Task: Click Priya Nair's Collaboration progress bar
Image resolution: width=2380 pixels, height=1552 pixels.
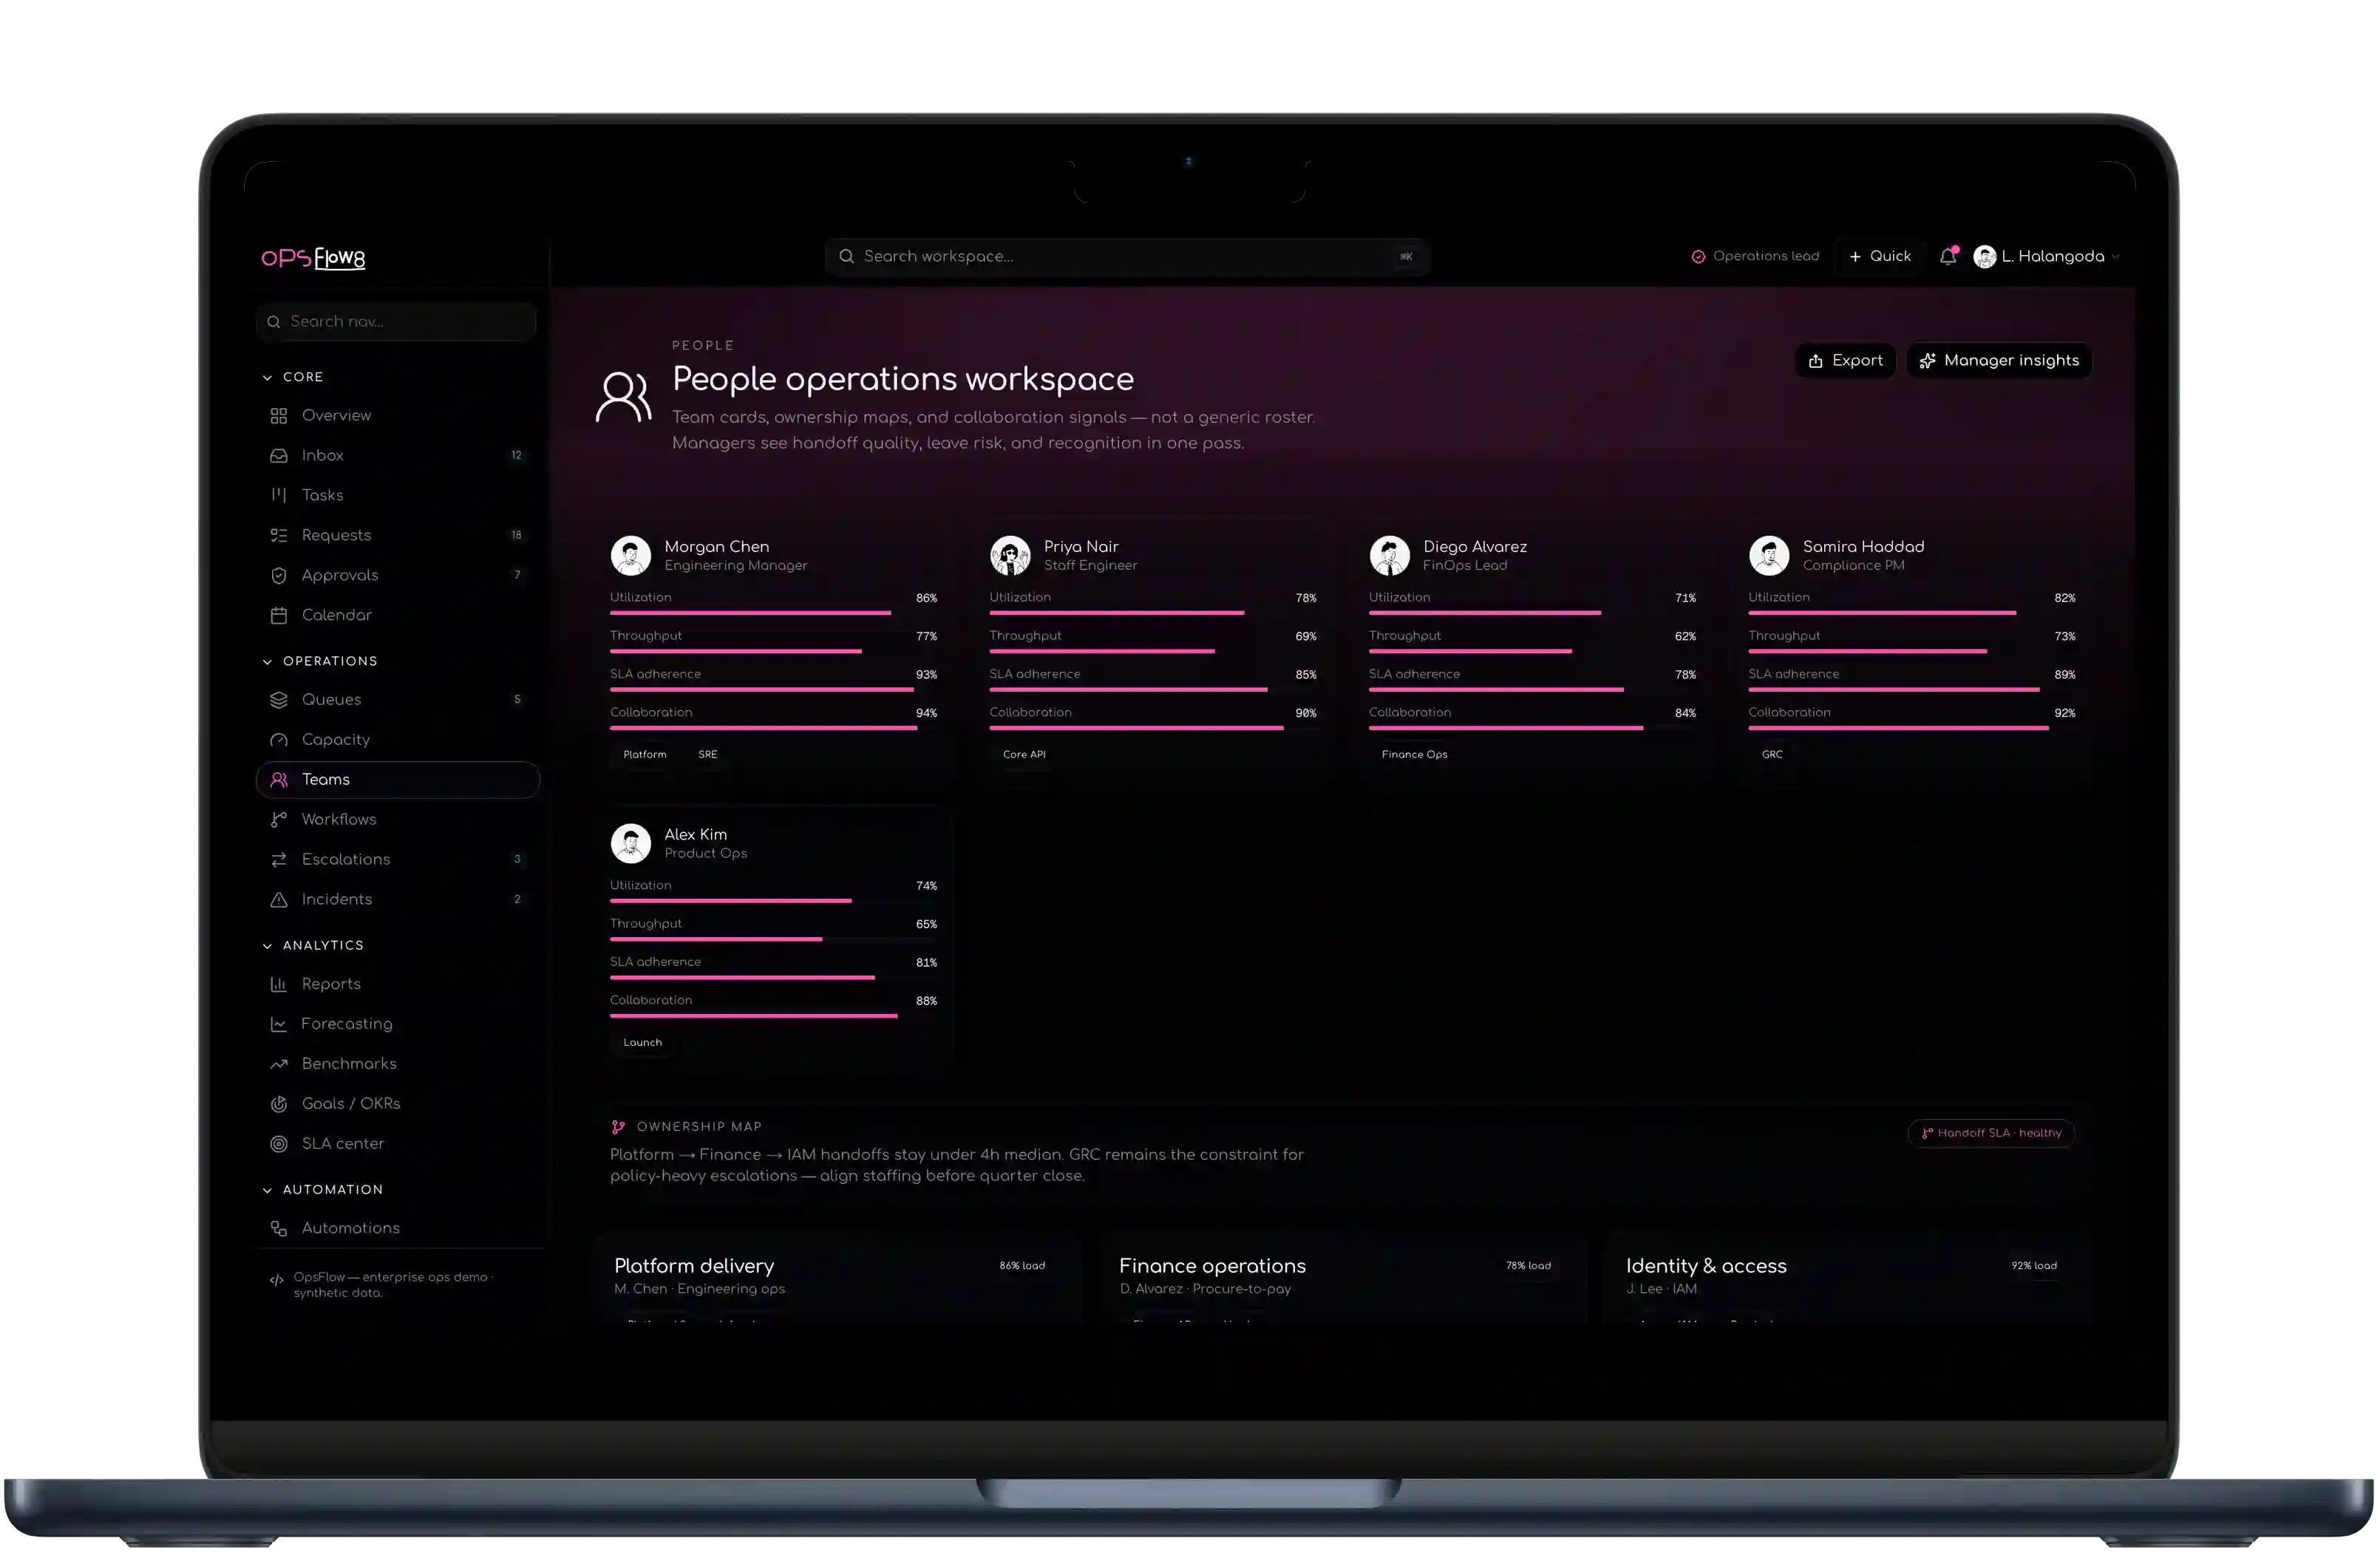Action: click(1152, 728)
